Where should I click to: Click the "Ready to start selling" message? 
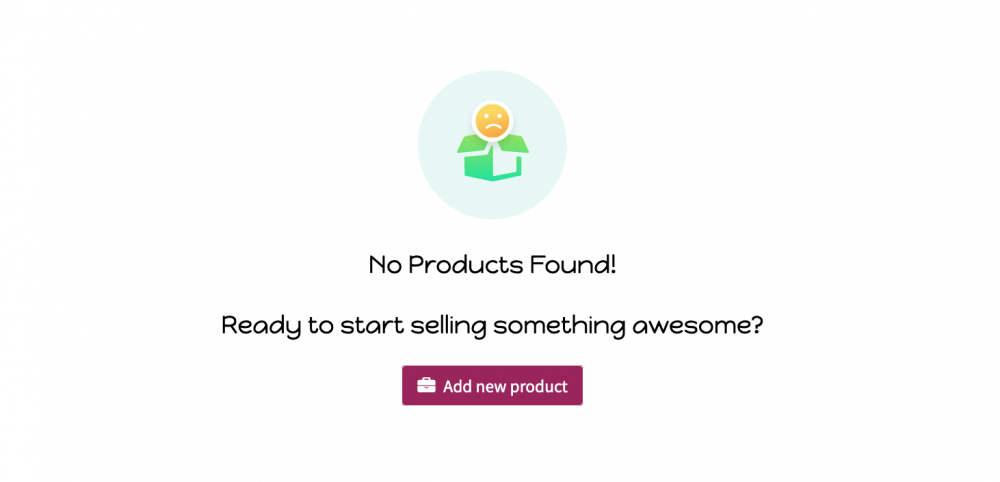click(492, 326)
